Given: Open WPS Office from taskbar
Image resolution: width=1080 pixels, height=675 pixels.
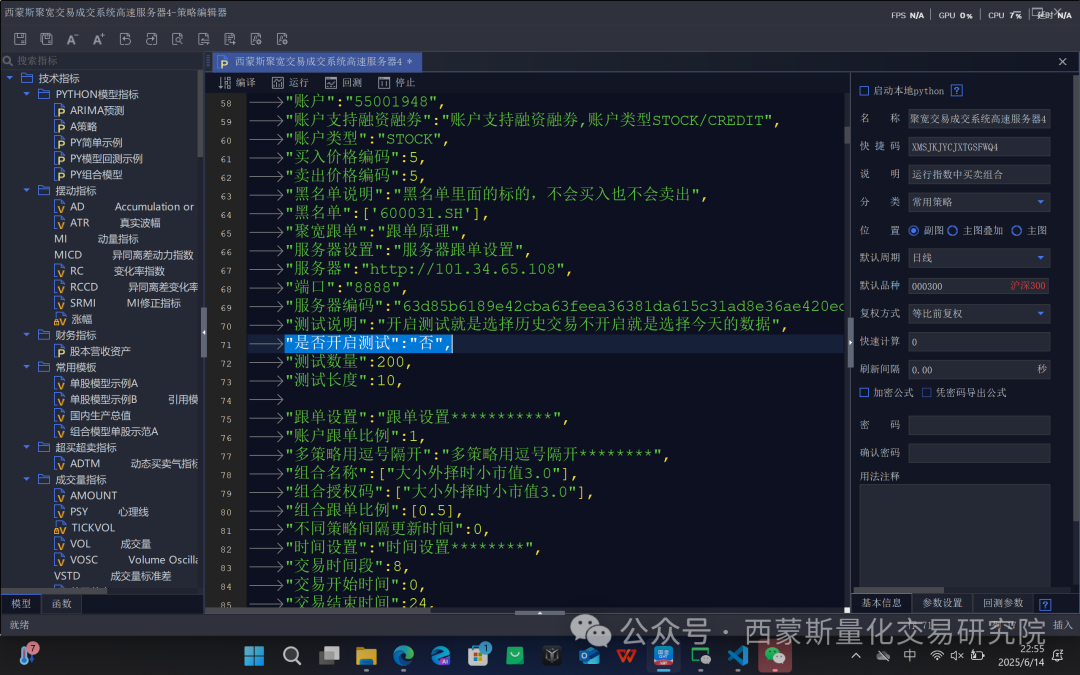Looking at the screenshot, I should coord(626,655).
